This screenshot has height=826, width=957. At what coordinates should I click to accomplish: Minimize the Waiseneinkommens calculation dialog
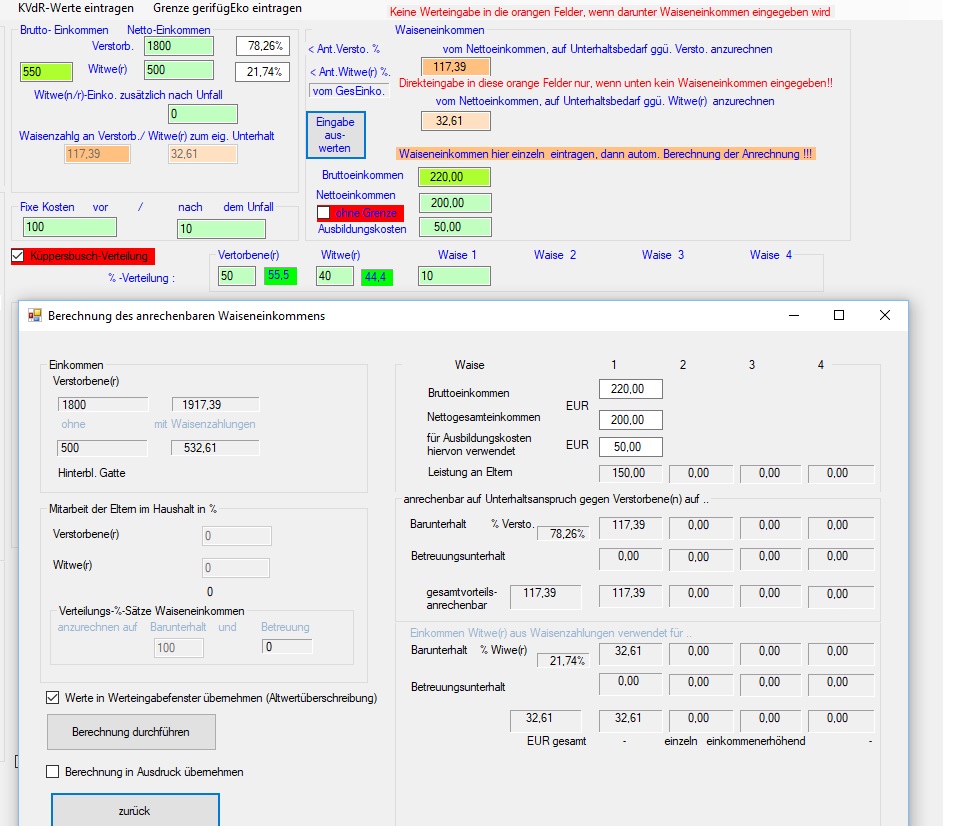[x=793, y=315]
